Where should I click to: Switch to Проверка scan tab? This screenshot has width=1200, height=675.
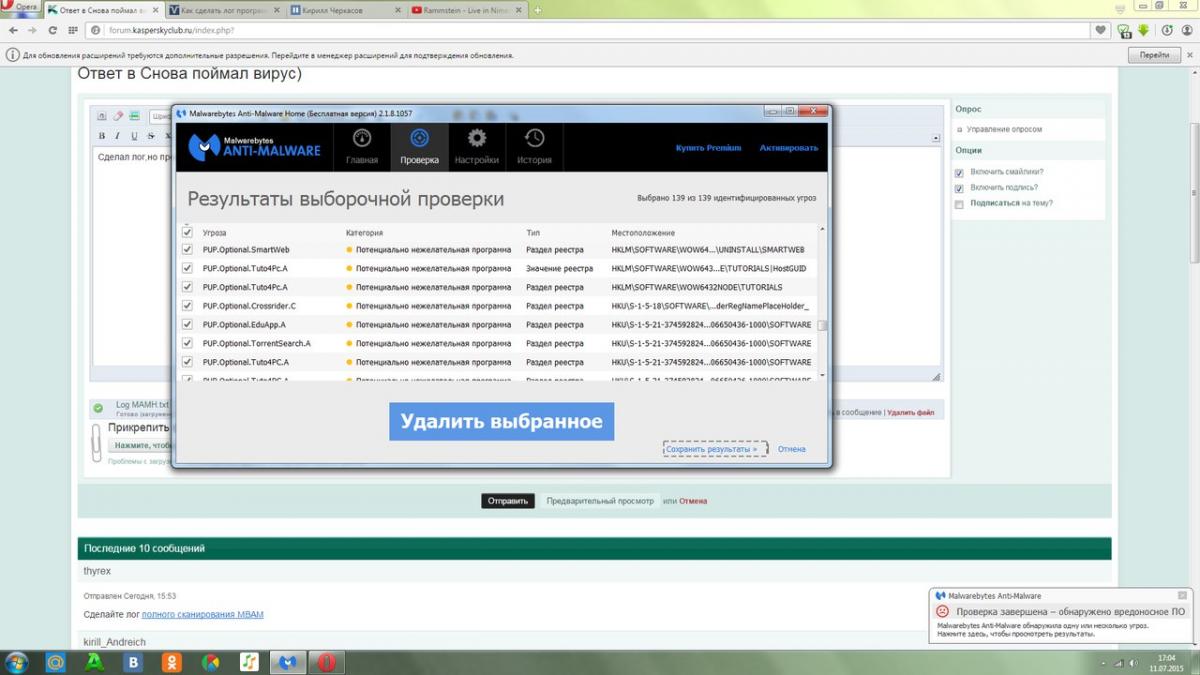point(419,146)
